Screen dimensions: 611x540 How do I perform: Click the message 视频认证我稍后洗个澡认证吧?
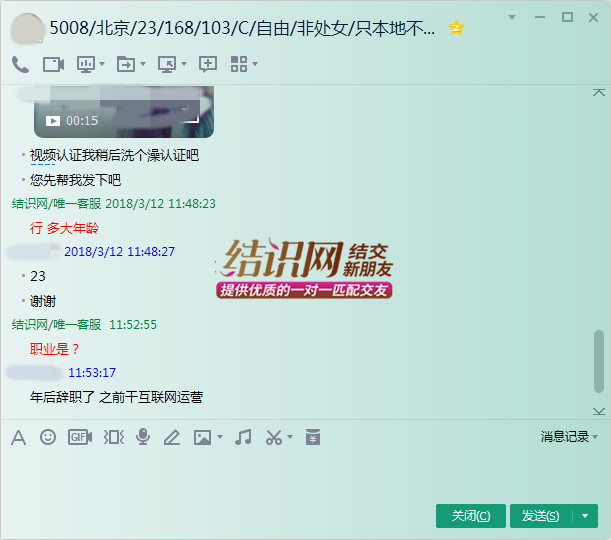[114, 155]
